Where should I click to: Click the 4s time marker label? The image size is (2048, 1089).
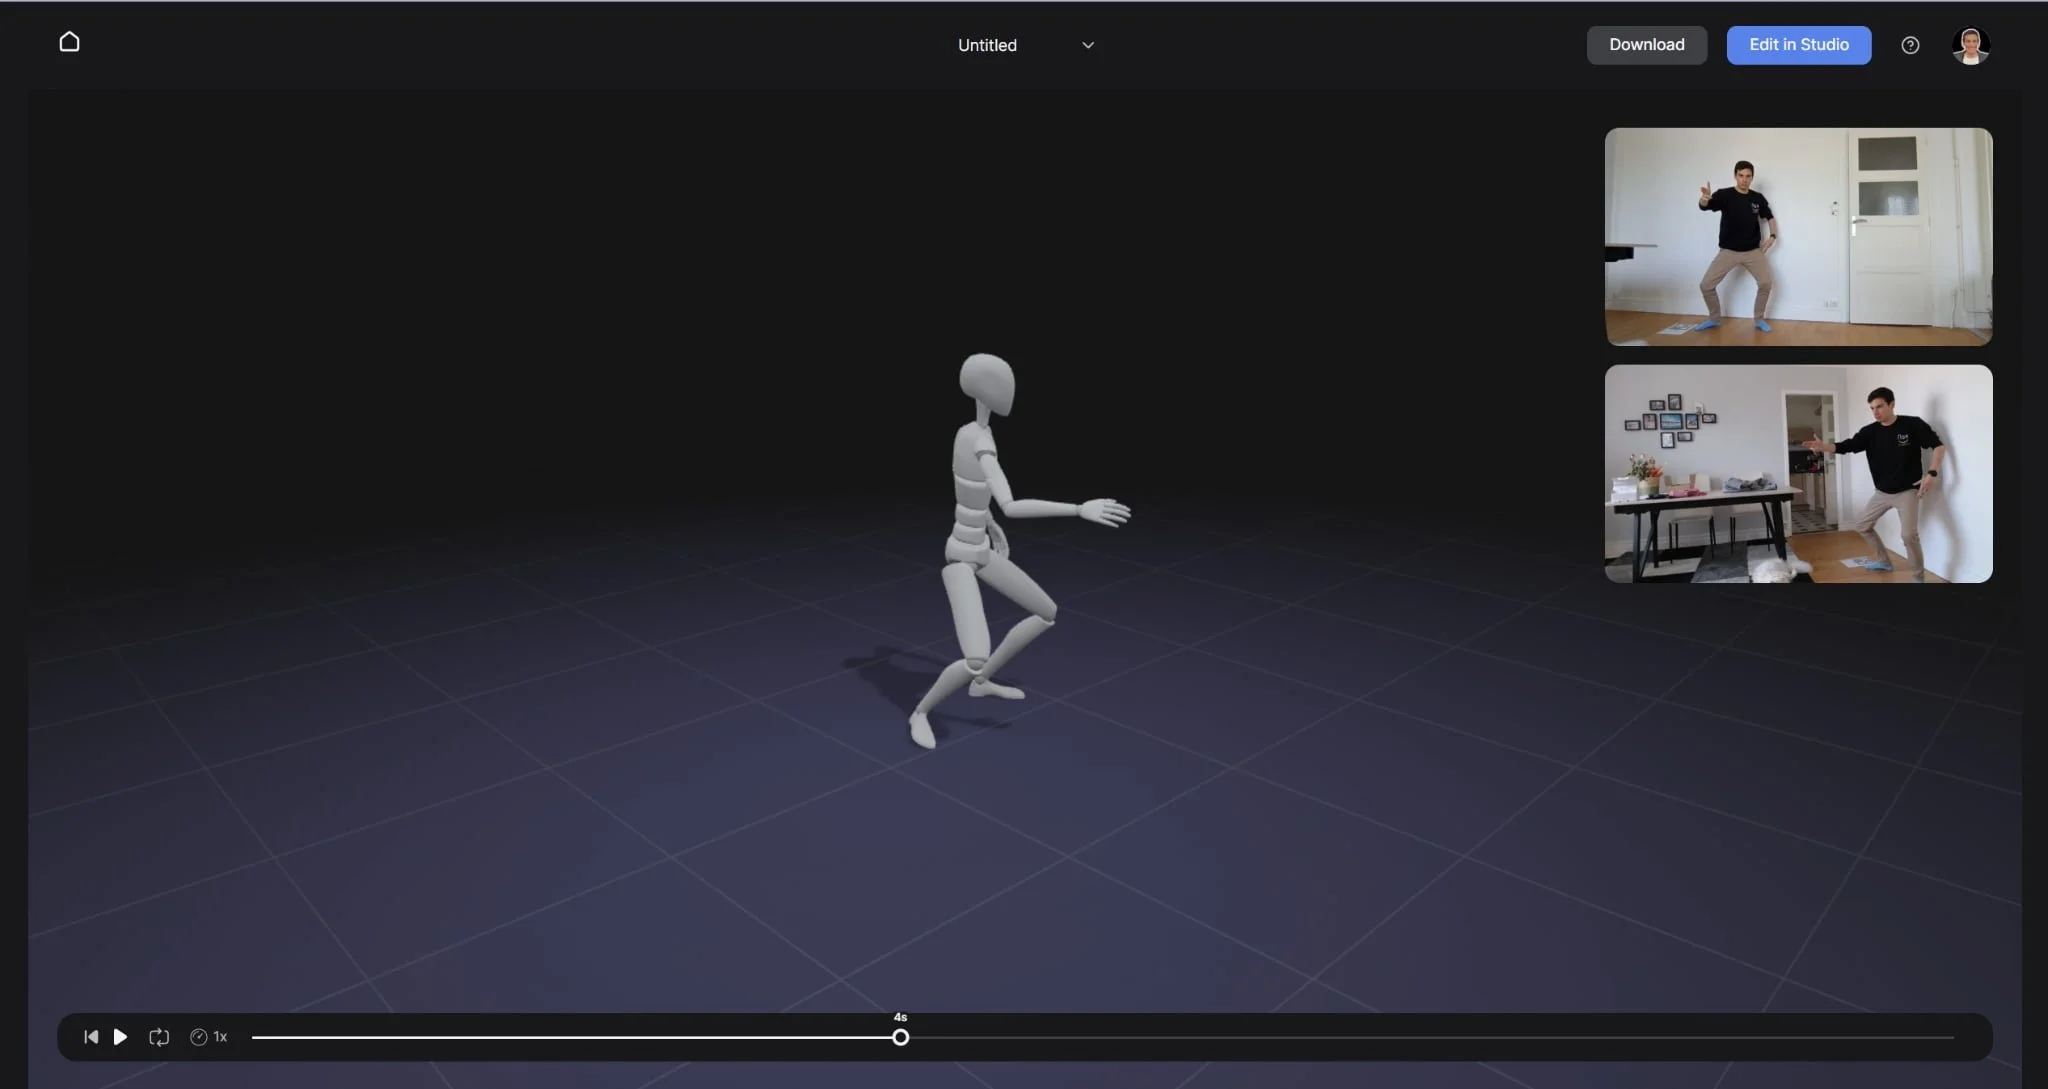pyautogui.click(x=900, y=1017)
